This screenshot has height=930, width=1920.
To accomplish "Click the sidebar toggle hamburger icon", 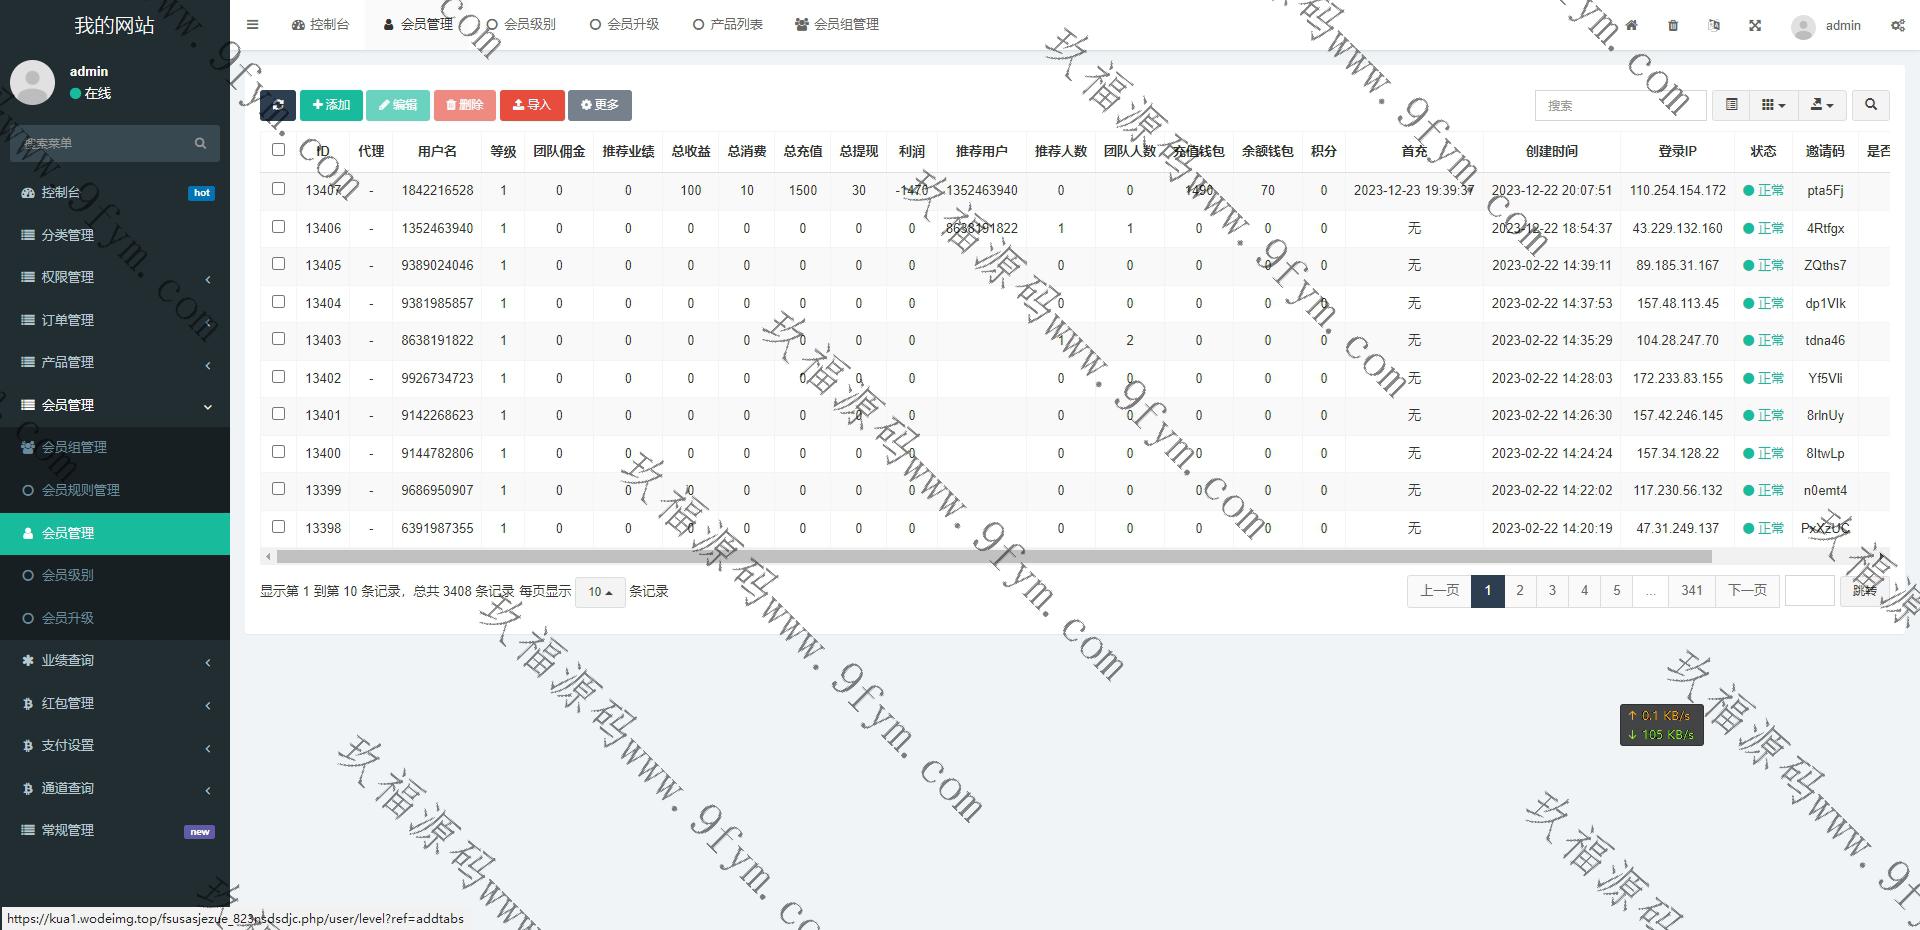I will (x=252, y=25).
